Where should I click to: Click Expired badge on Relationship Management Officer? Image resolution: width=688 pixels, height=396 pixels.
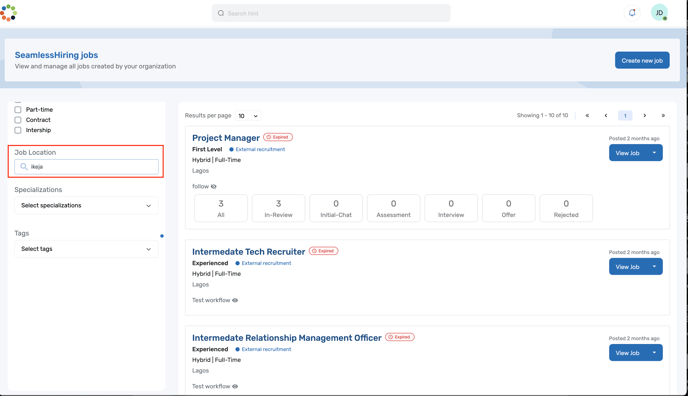click(x=400, y=337)
